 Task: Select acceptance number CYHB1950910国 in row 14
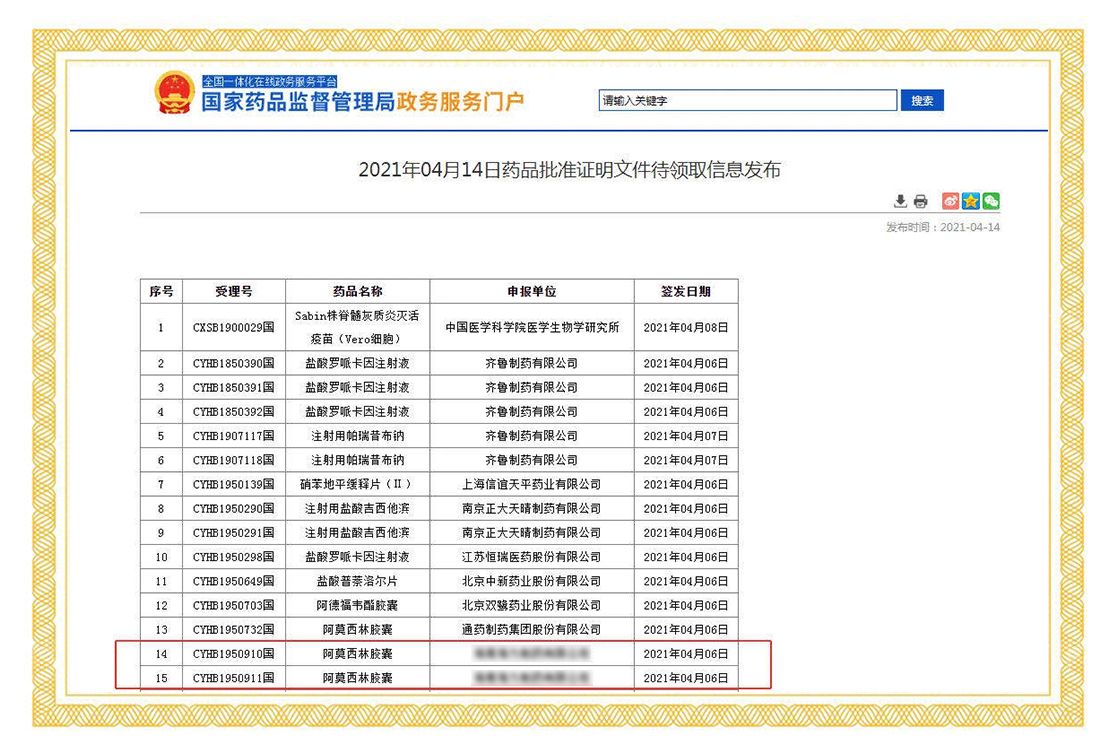(x=234, y=654)
